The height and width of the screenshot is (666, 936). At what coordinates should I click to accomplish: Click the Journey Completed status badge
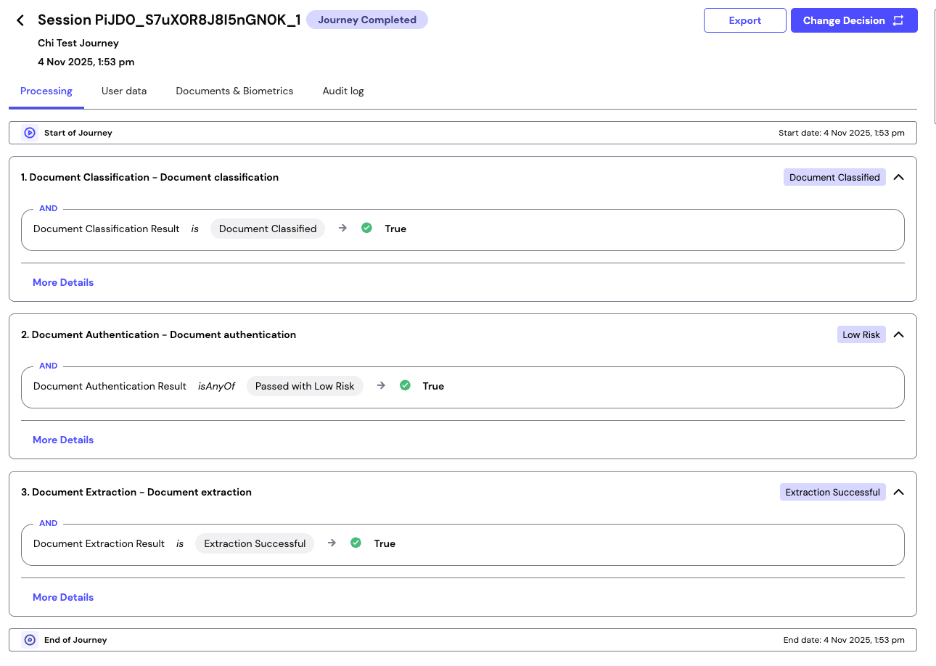tap(367, 20)
